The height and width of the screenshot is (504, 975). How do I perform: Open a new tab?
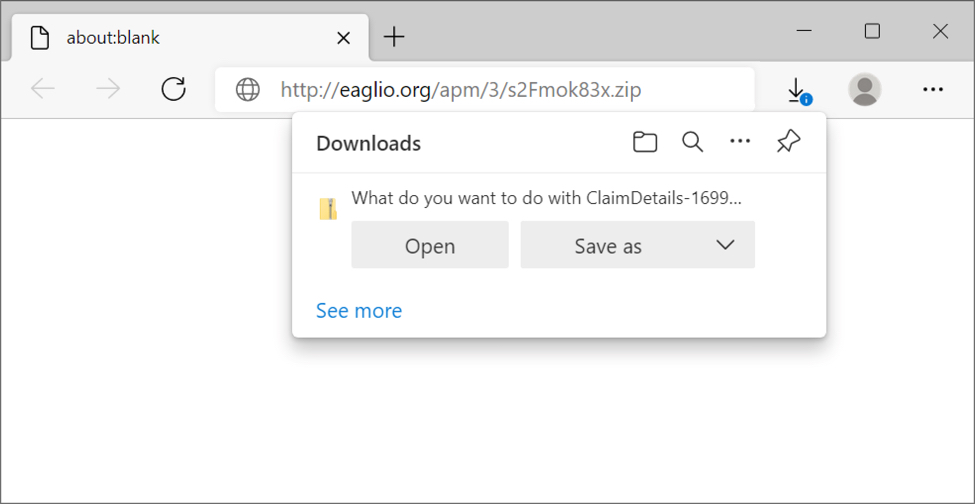[395, 38]
